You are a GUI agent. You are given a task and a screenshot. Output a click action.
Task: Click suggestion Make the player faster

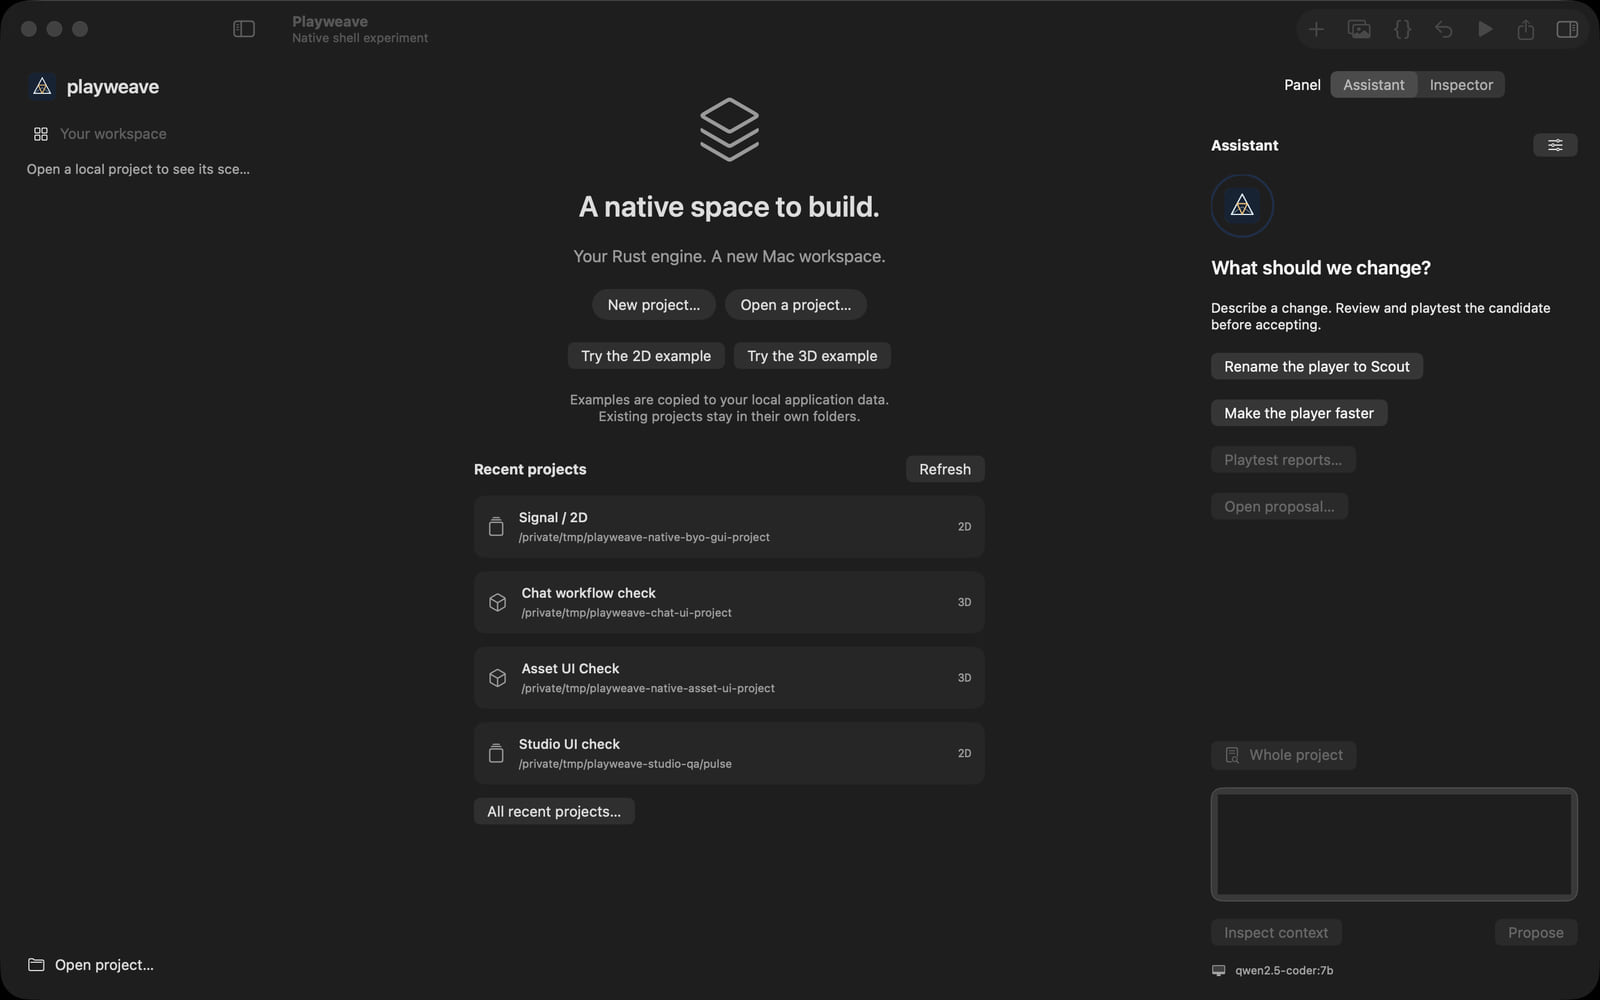[1299, 413]
